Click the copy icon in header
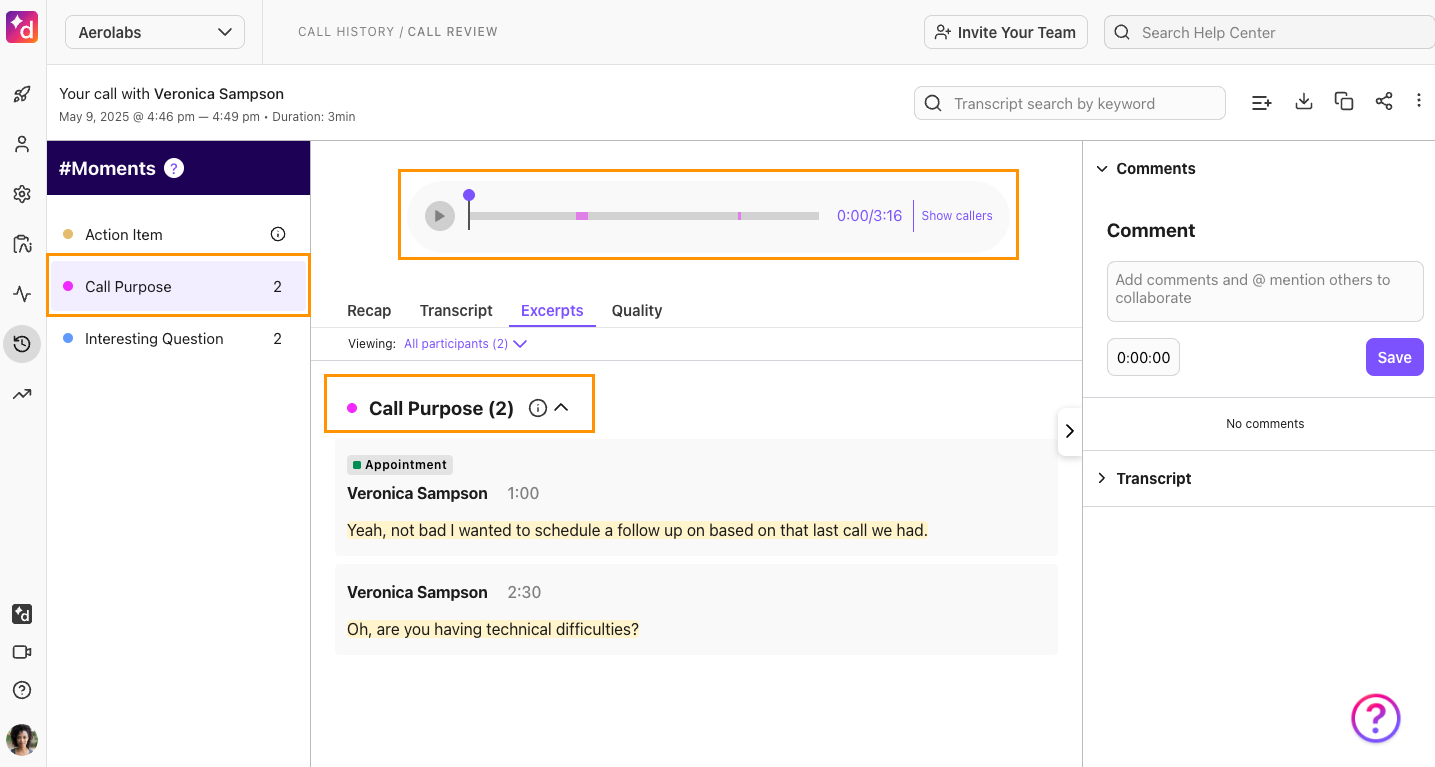The width and height of the screenshot is (1435, 767). click(1344, 101)
